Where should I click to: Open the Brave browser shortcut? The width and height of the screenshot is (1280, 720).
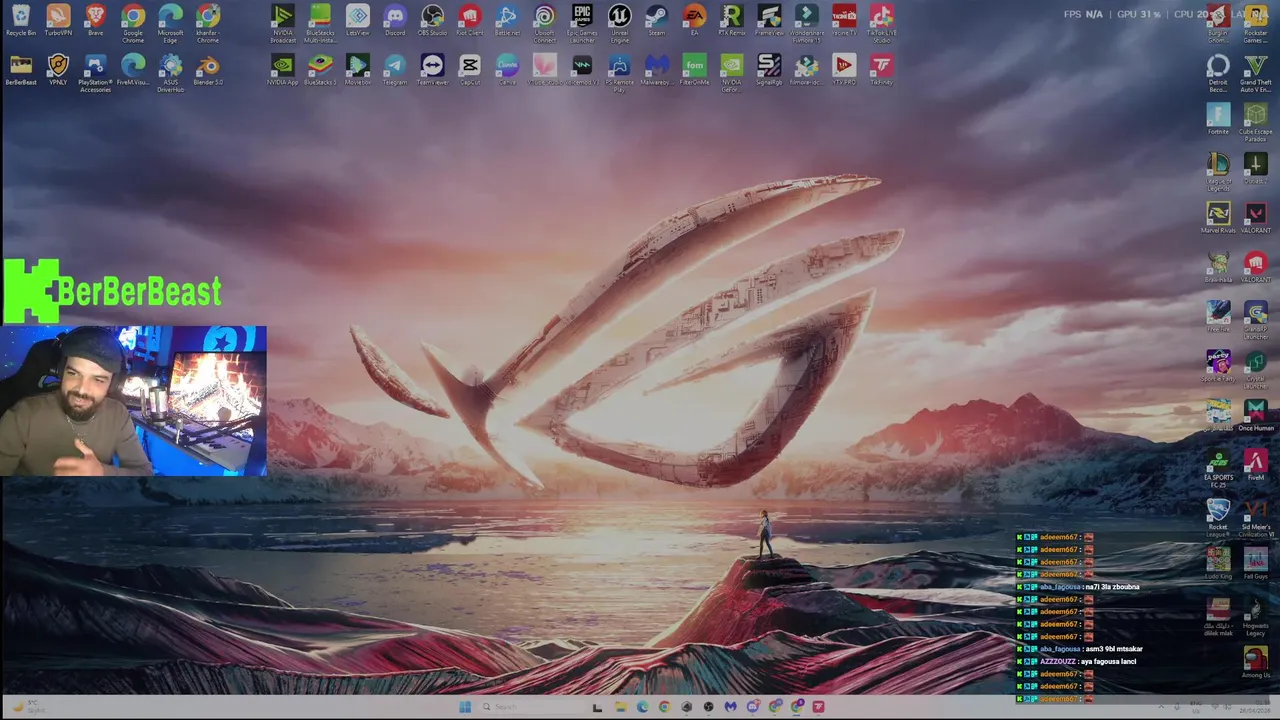96,20
